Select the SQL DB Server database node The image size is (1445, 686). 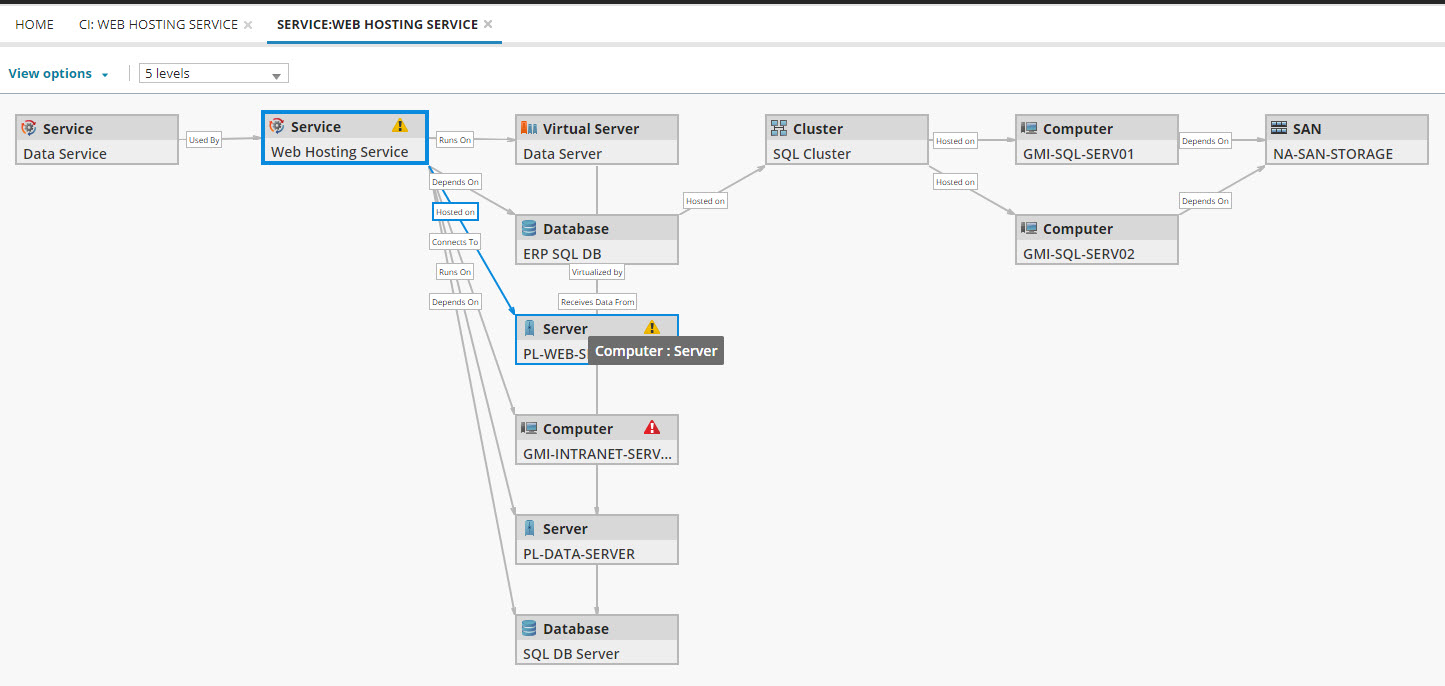(597, 640)
